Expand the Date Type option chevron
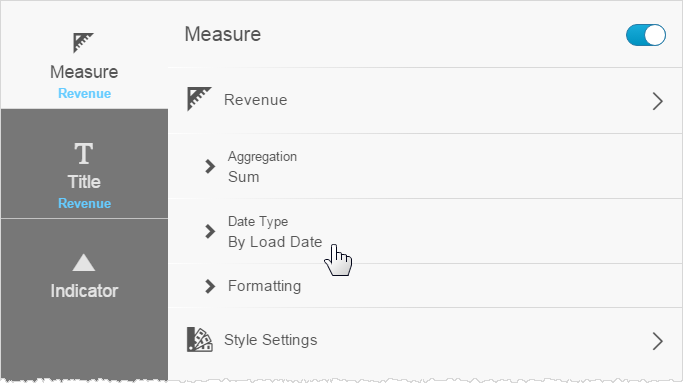 [210, 231]
